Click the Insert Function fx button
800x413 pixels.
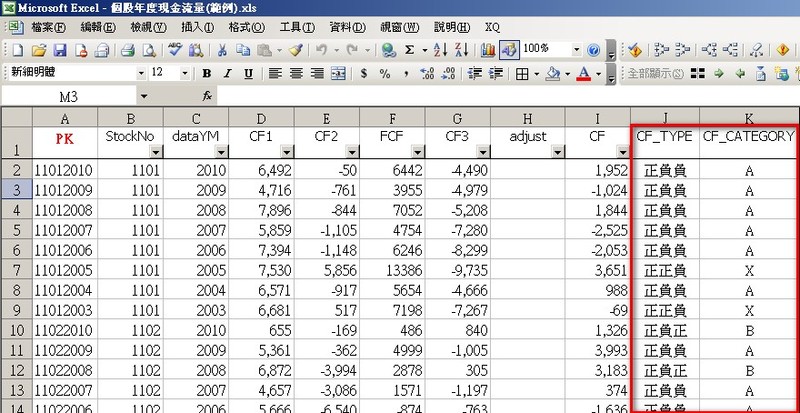(207, 96)
